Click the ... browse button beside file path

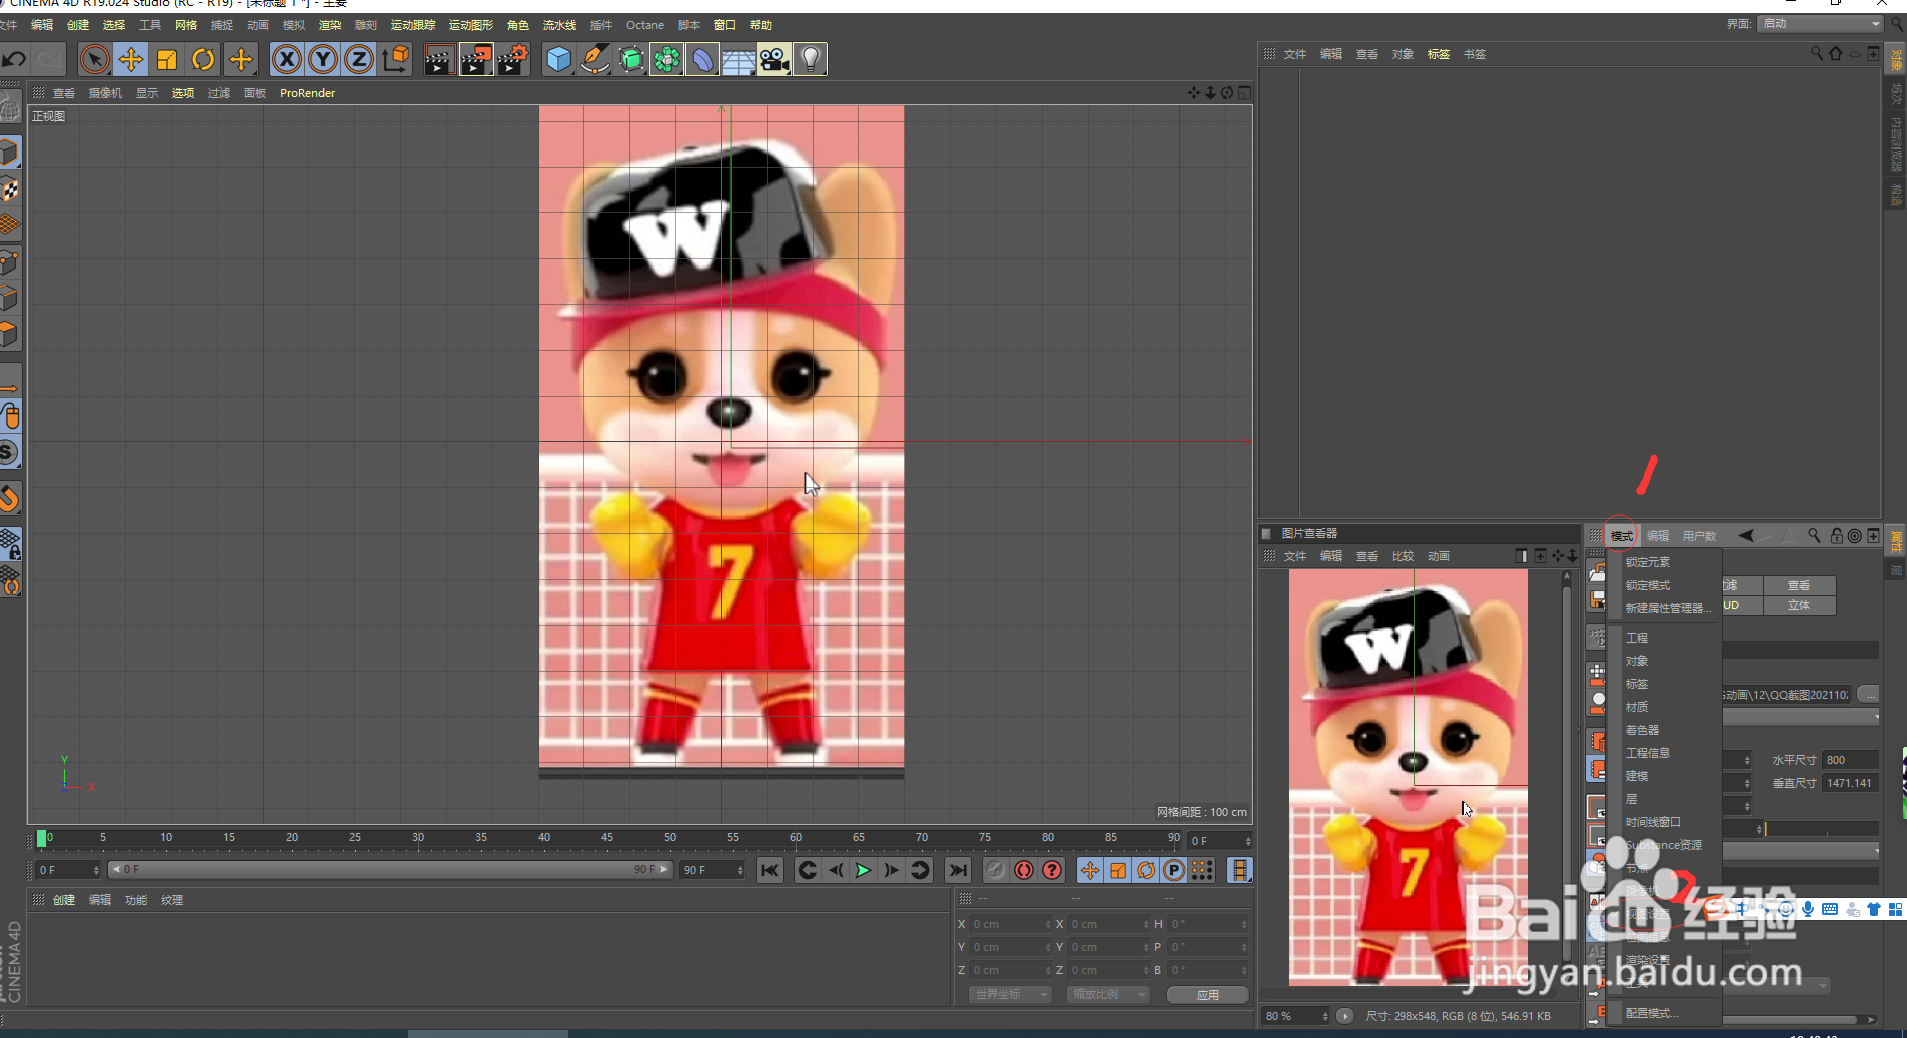click(x=1869, y=694)
